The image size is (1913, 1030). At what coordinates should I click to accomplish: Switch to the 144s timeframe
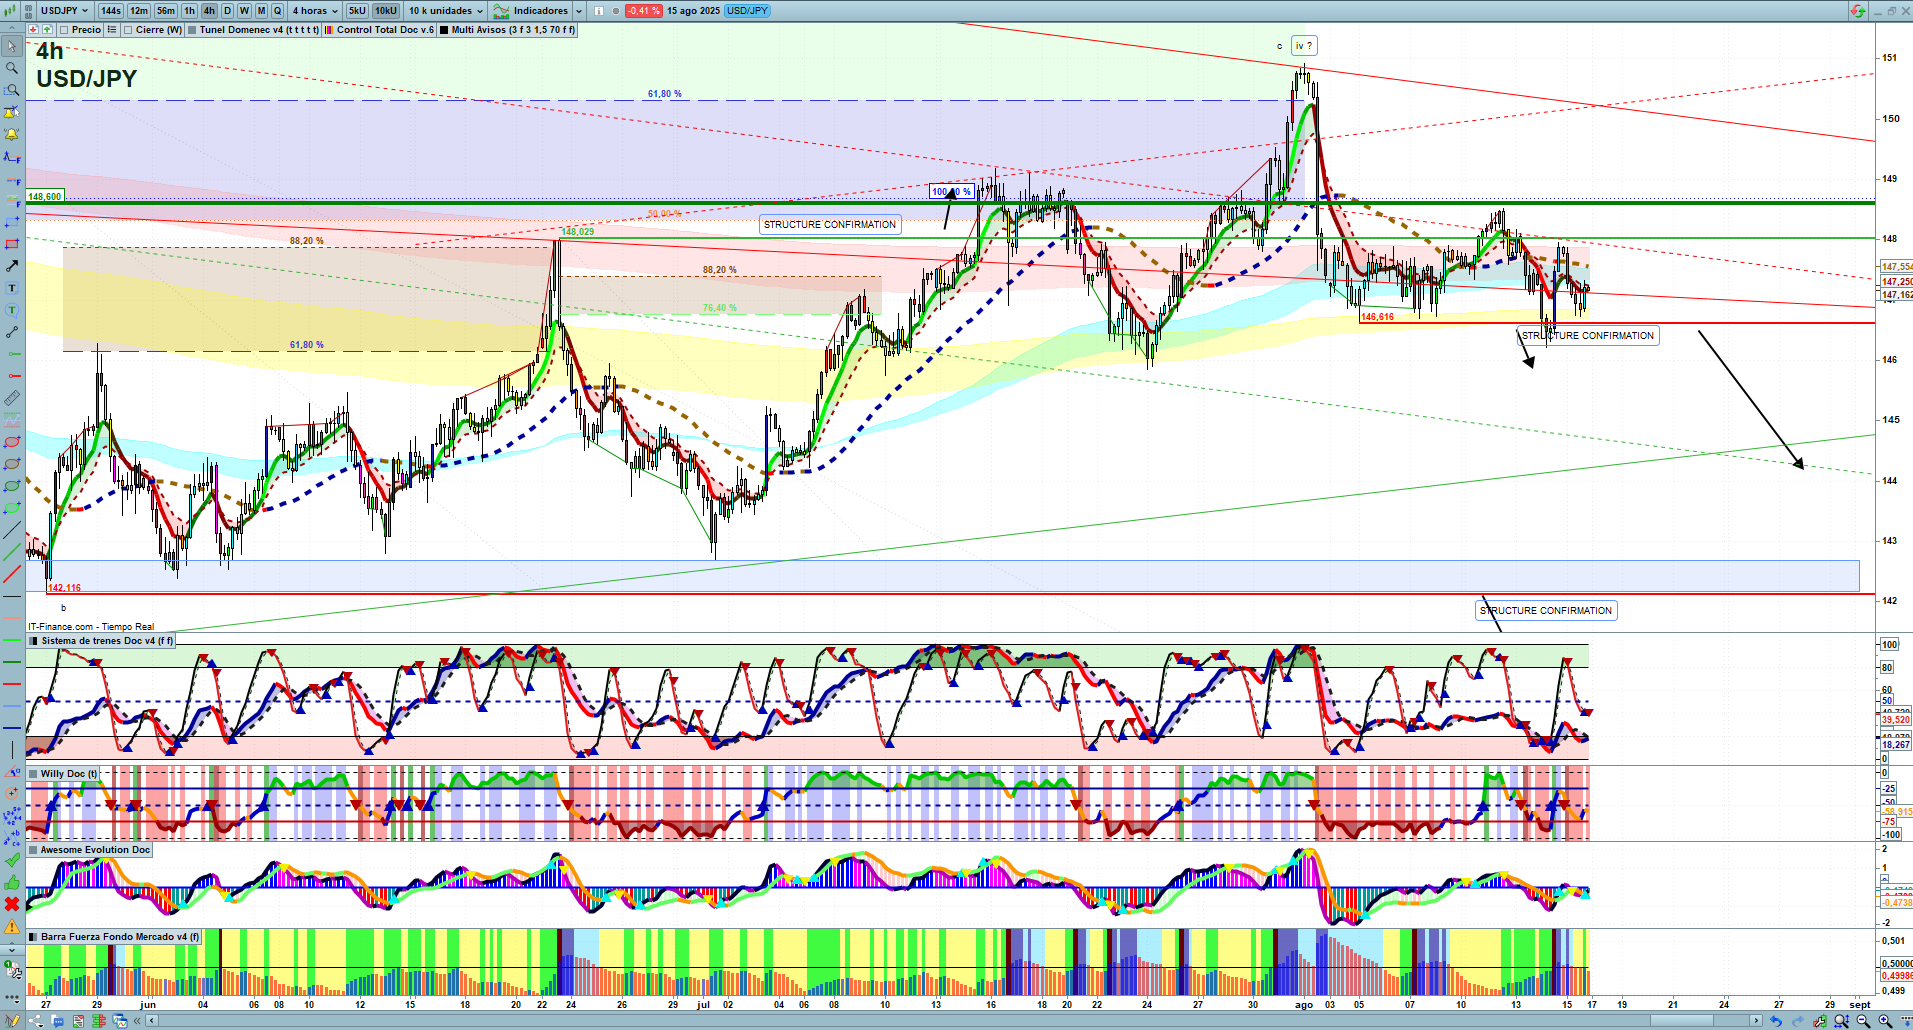[111, 11]
